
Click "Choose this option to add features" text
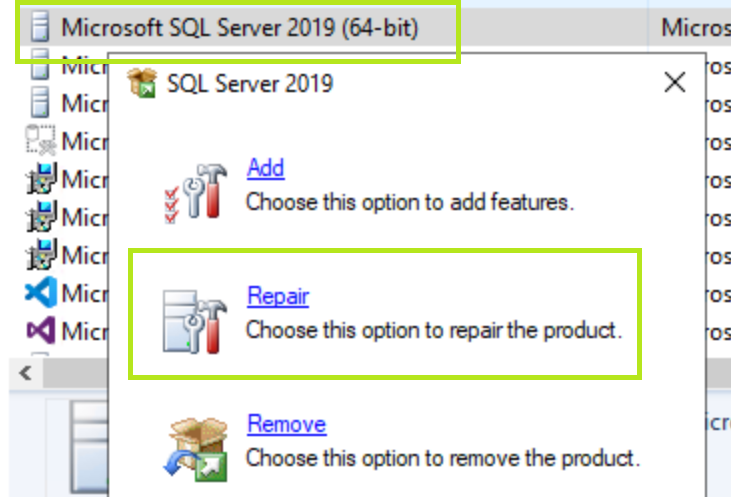[x=410, y=201]
